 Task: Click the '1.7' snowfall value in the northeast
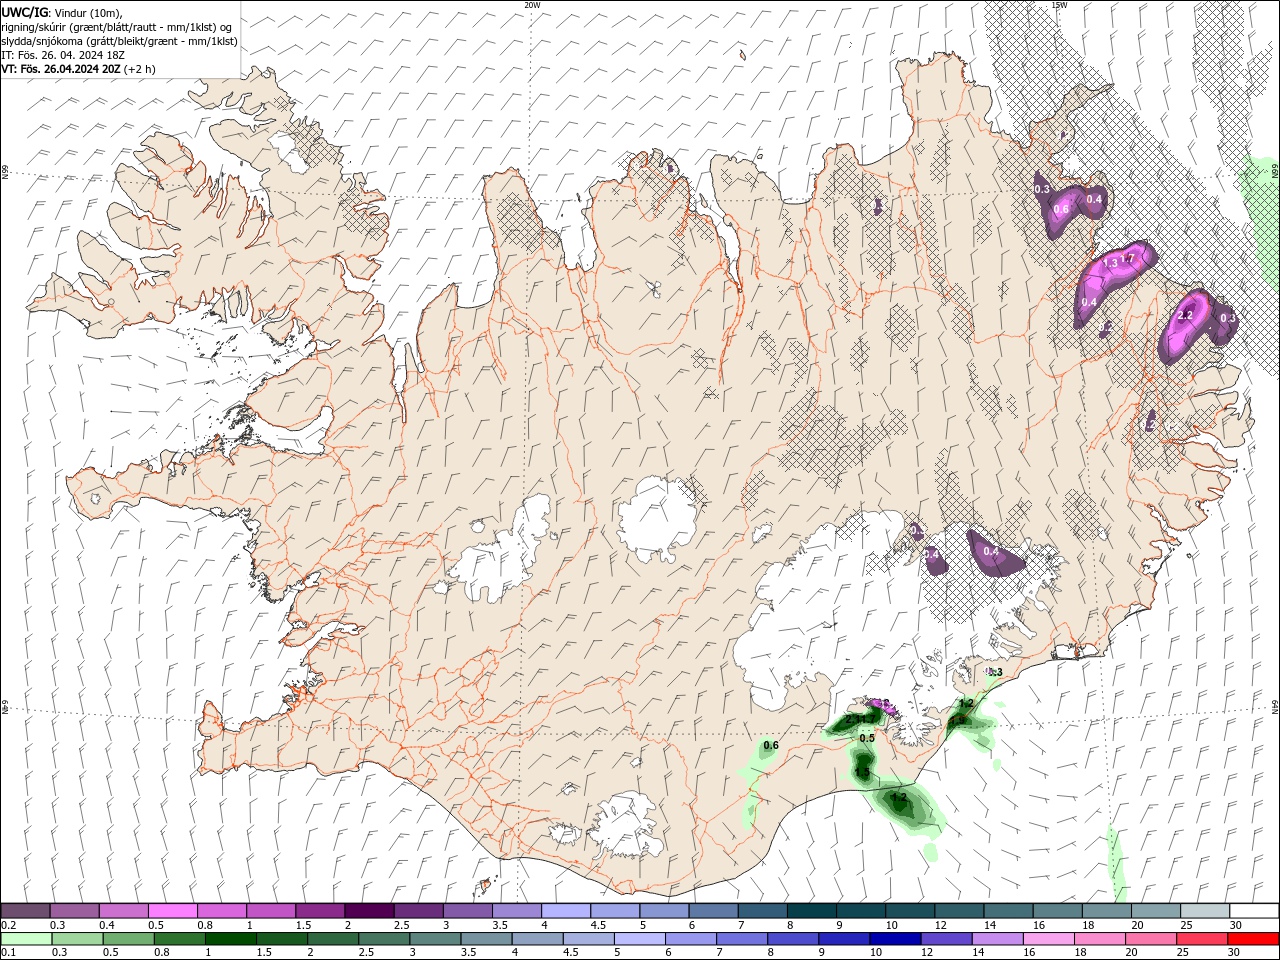point(1128,259)
